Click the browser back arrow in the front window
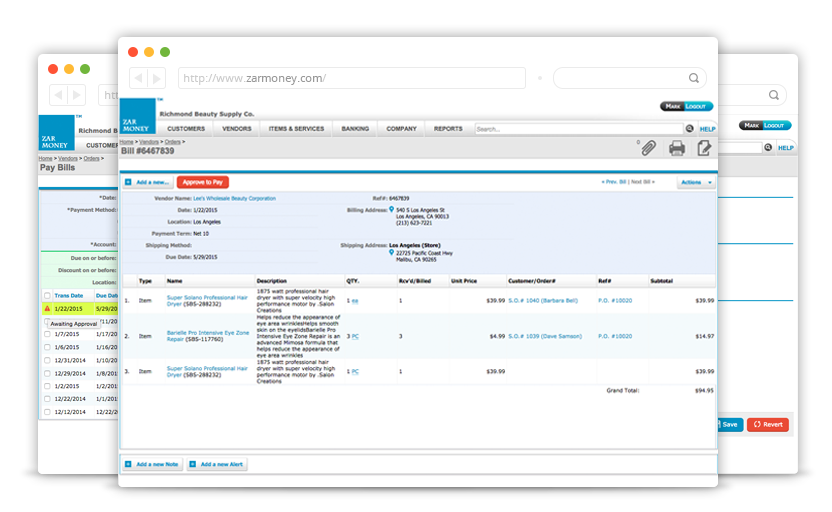832x512 pixels. point(138,79)
